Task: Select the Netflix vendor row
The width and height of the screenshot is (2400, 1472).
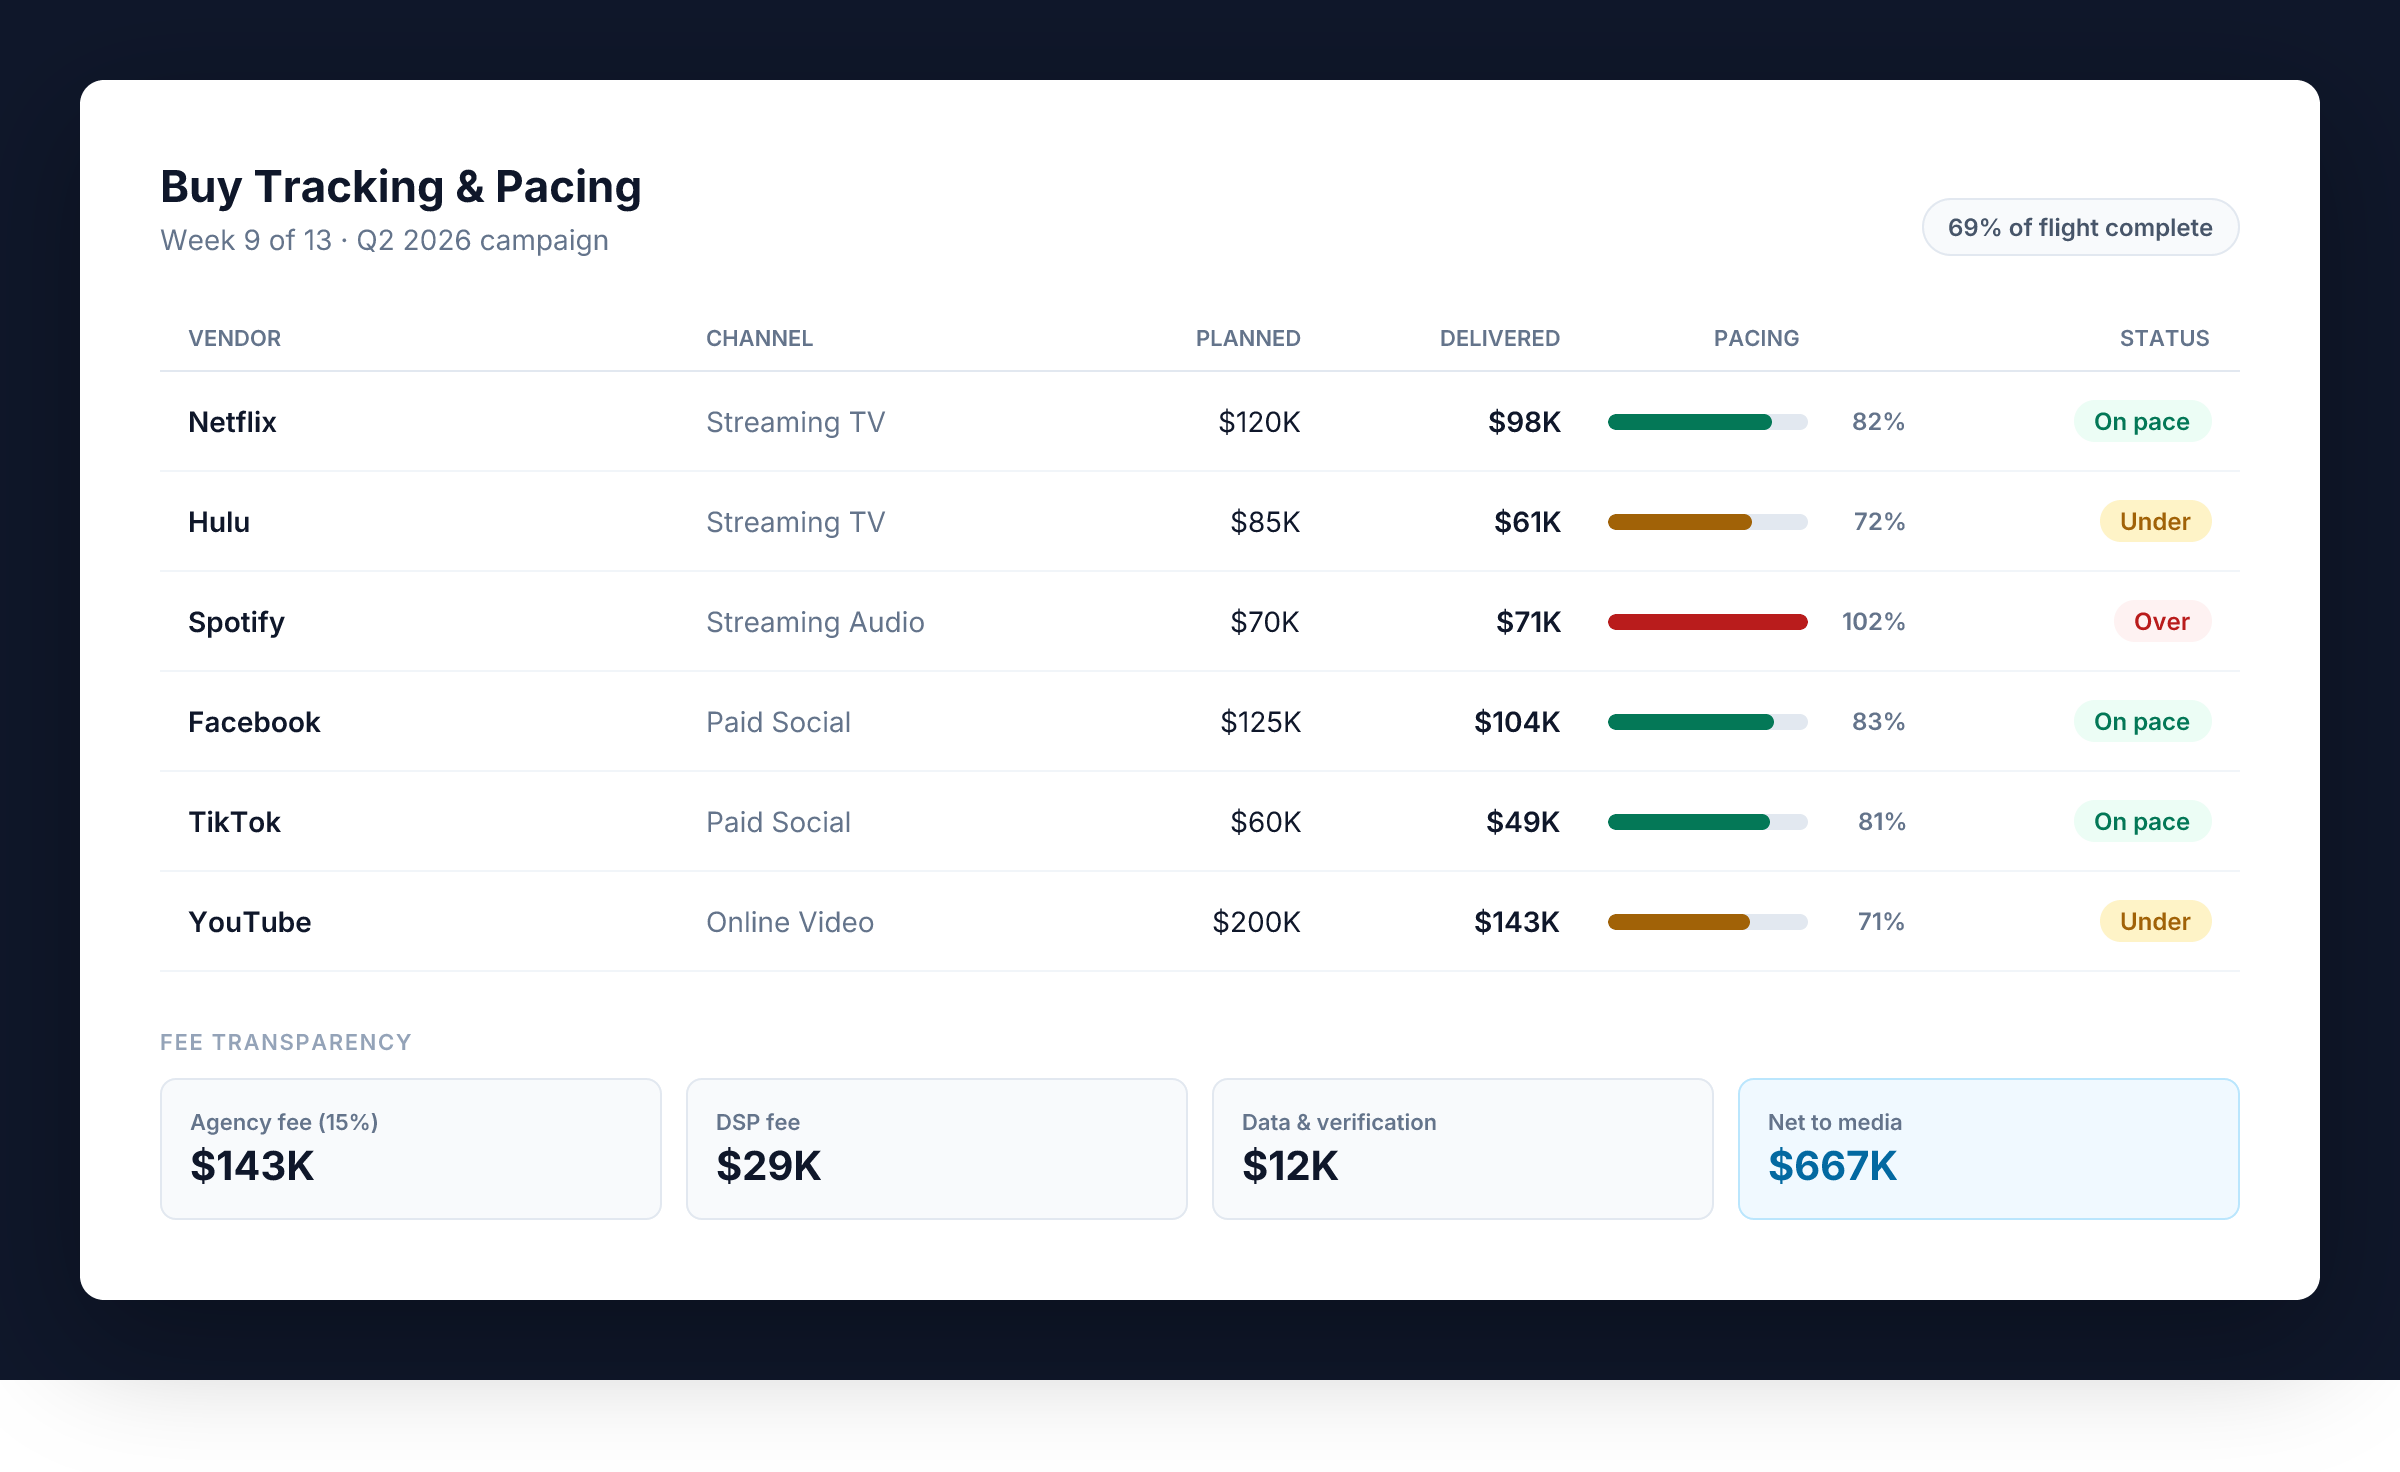Action: pyautogui.click(x=232, y=422)
